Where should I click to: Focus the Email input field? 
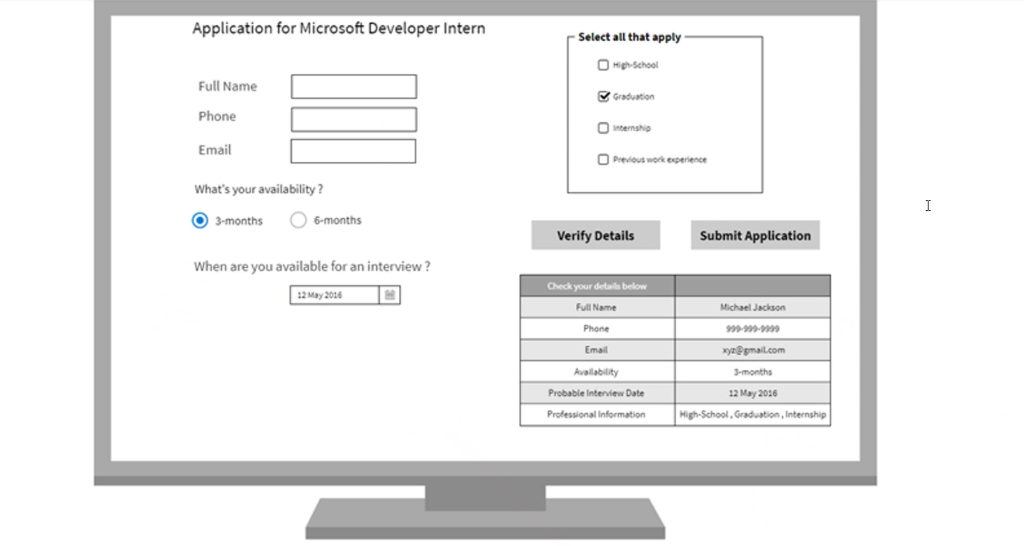pyautogui.click(x=353, y=151)
